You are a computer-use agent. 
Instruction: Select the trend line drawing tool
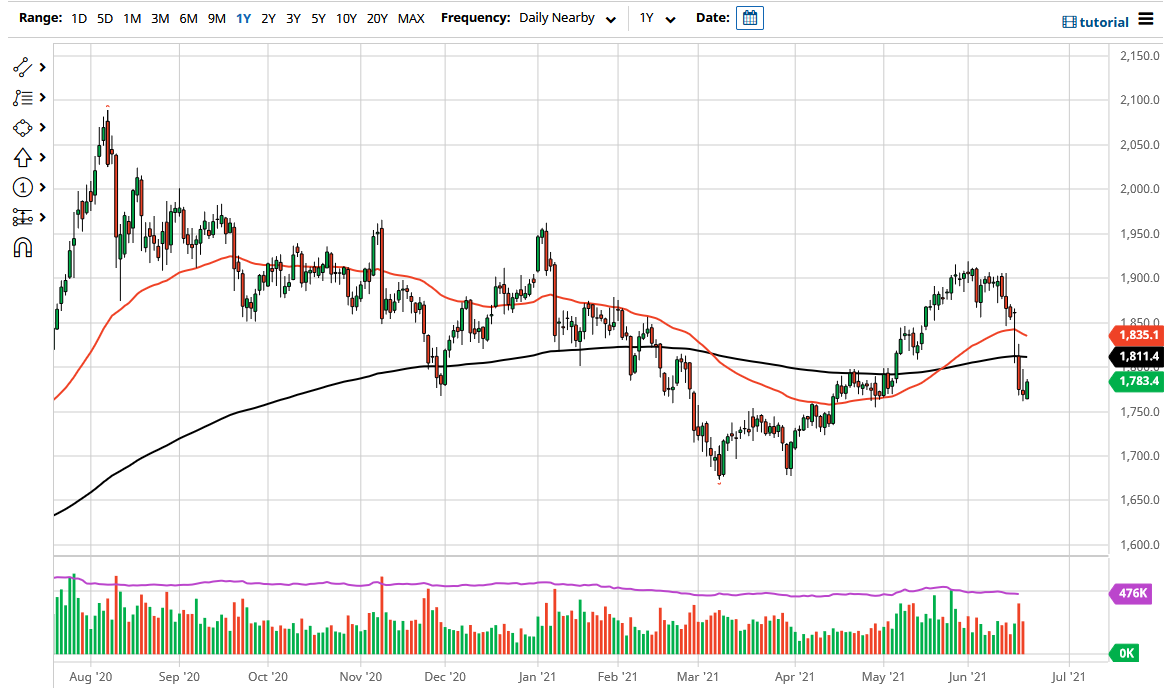click(22, 67)
